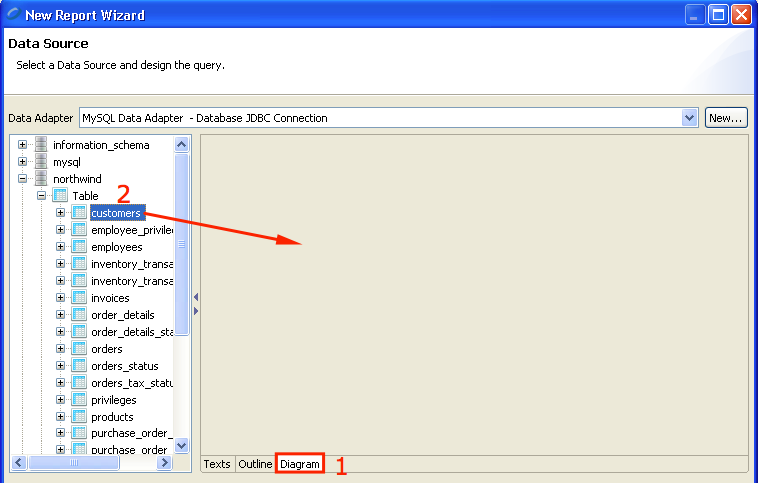Viewport: 758px width, 483px height.
Task: Click the tree scroll left arrow
Action: 19,463
